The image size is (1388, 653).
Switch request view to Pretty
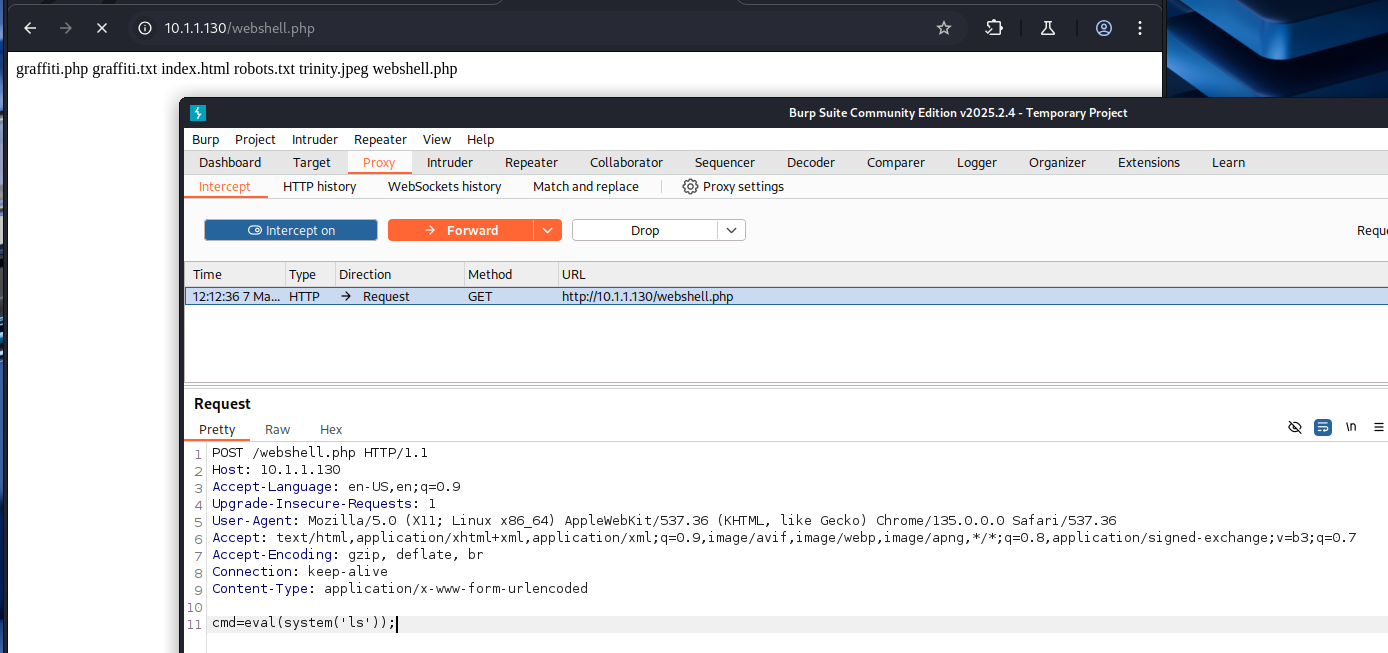click(217, 429)
